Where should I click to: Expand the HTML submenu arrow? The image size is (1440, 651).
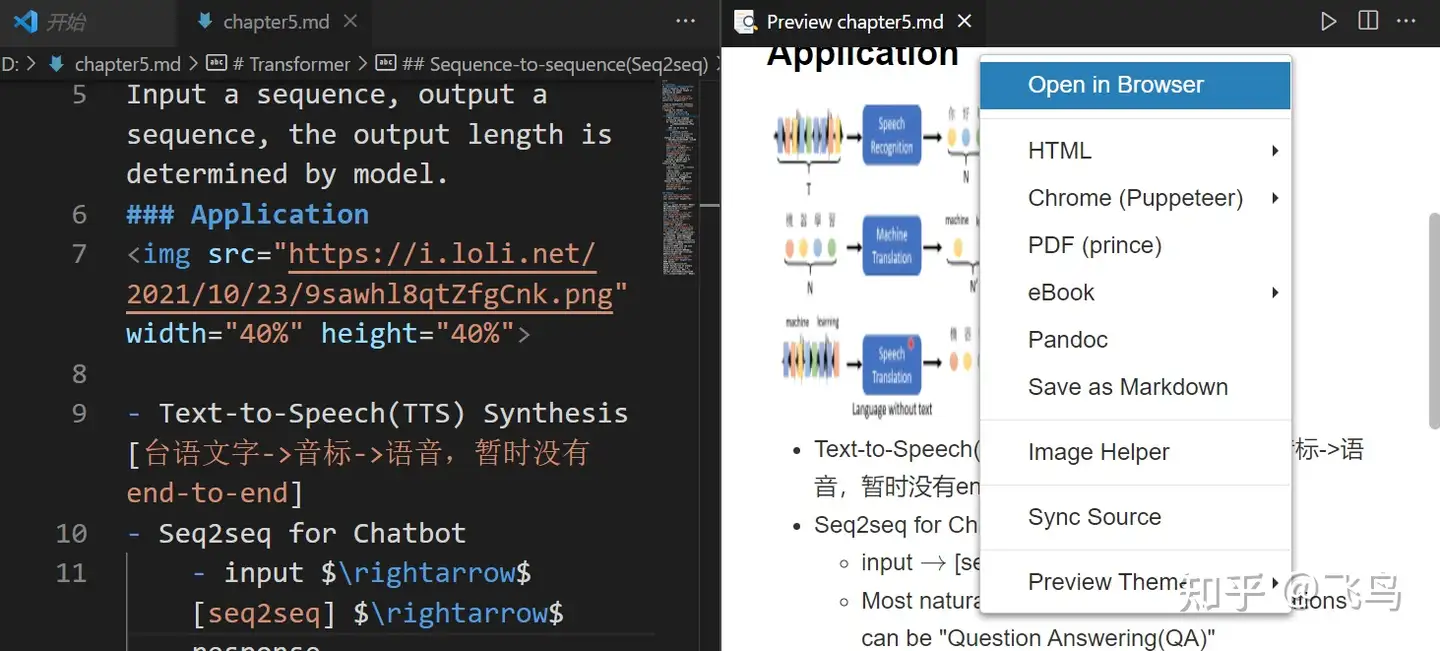click(1275, 151)
